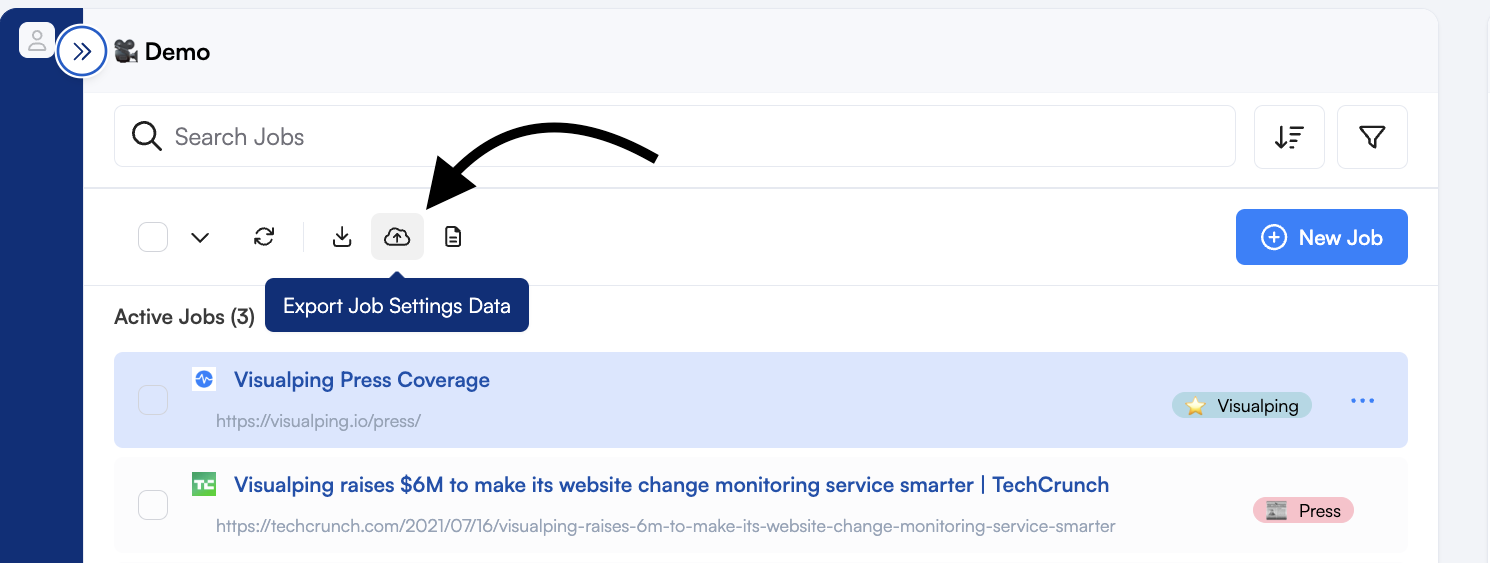The height and width of the screenshot is (563, 1490).
Task: Open the Visualping Press Coverage job link
Action: 362,380
